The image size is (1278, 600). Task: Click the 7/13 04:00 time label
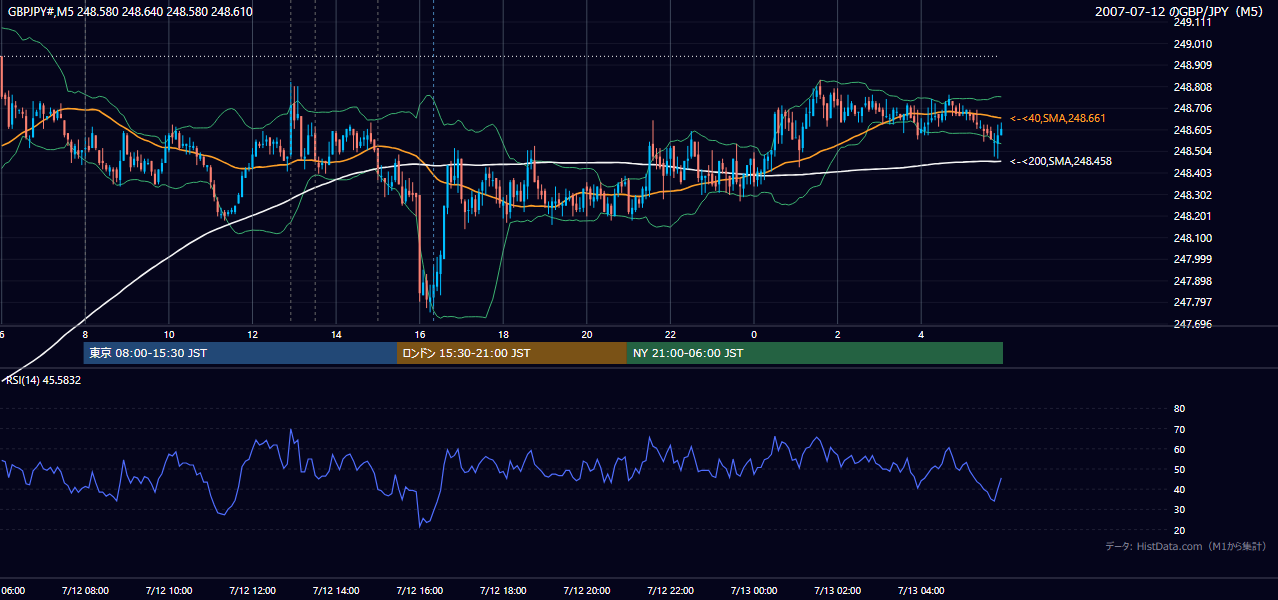coord(921,591)
